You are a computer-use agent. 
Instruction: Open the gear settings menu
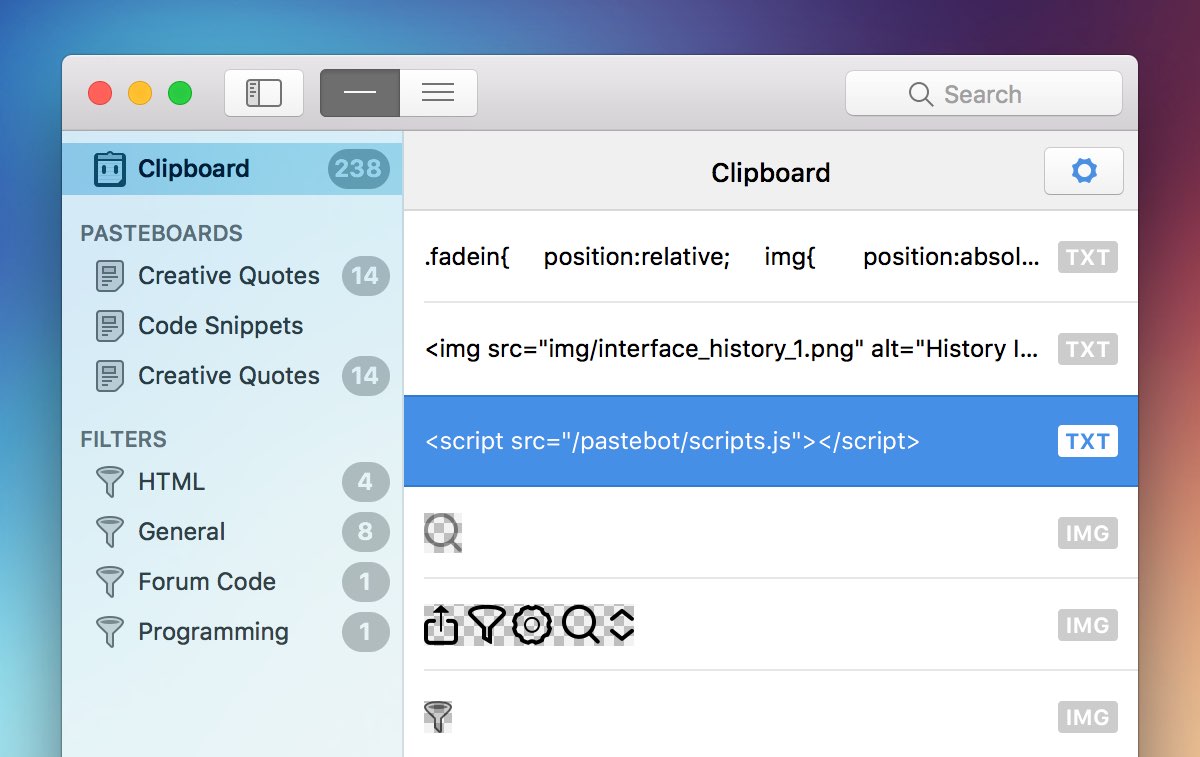[1083, 172]
